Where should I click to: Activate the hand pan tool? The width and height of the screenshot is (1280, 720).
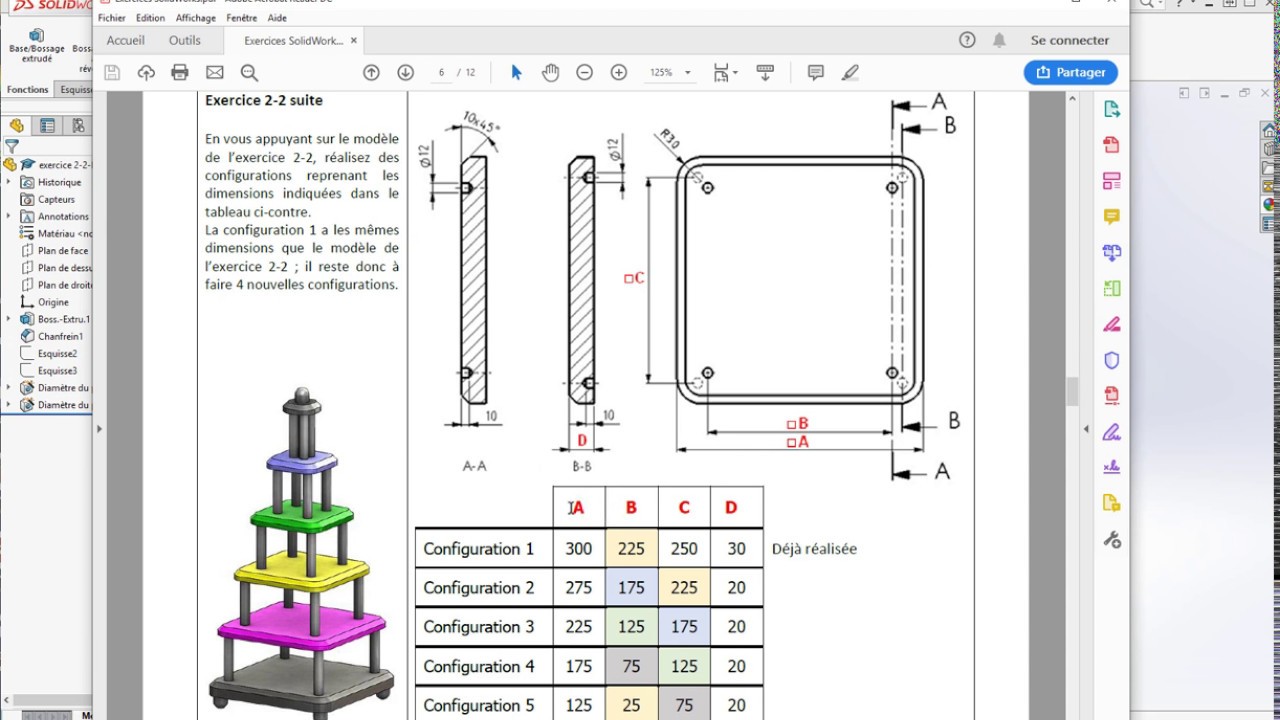point(550,72)
